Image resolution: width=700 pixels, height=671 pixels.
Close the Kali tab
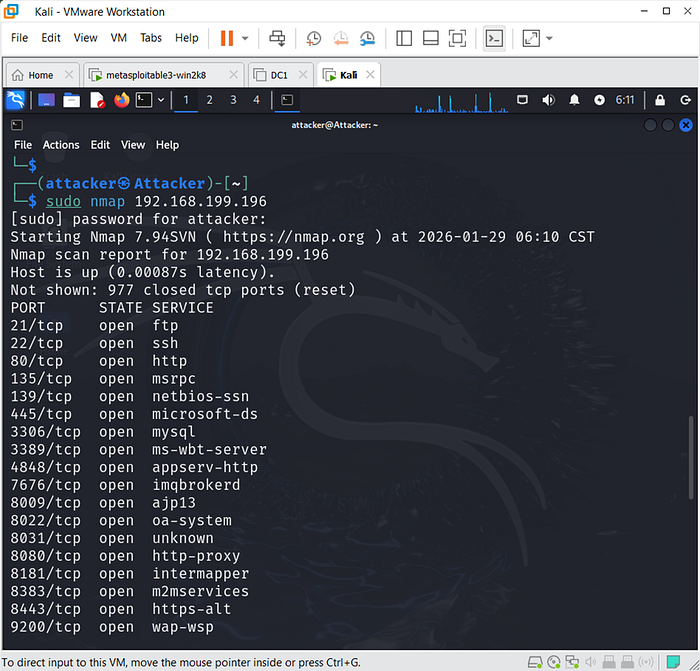[370, 75]
